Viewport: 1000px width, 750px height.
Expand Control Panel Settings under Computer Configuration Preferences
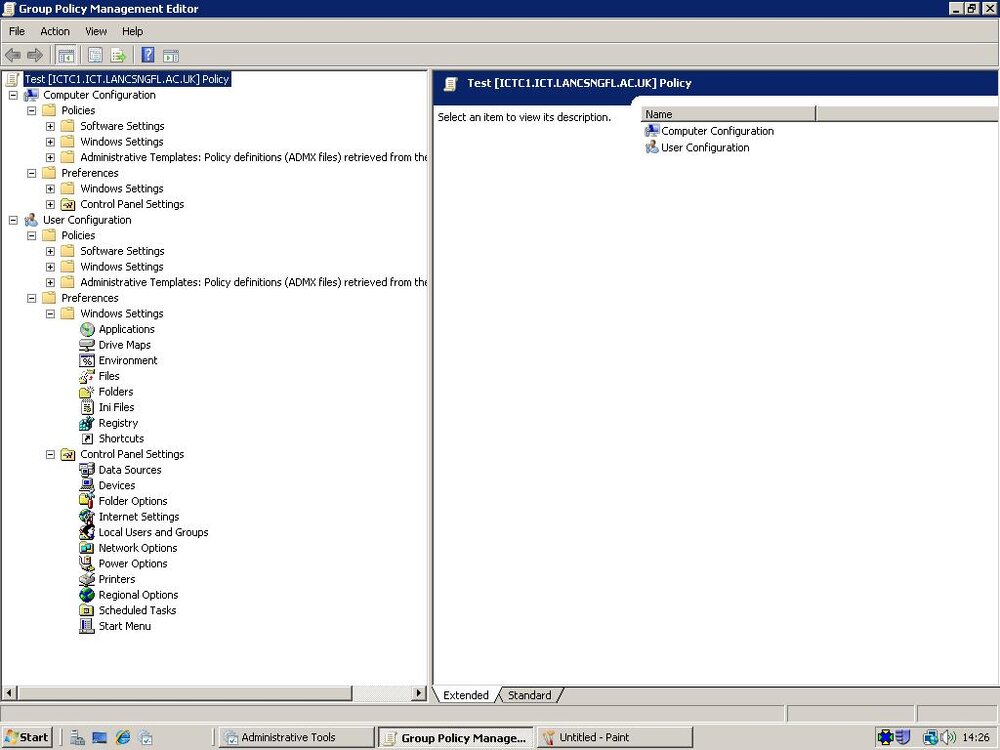tap(50, 205)
